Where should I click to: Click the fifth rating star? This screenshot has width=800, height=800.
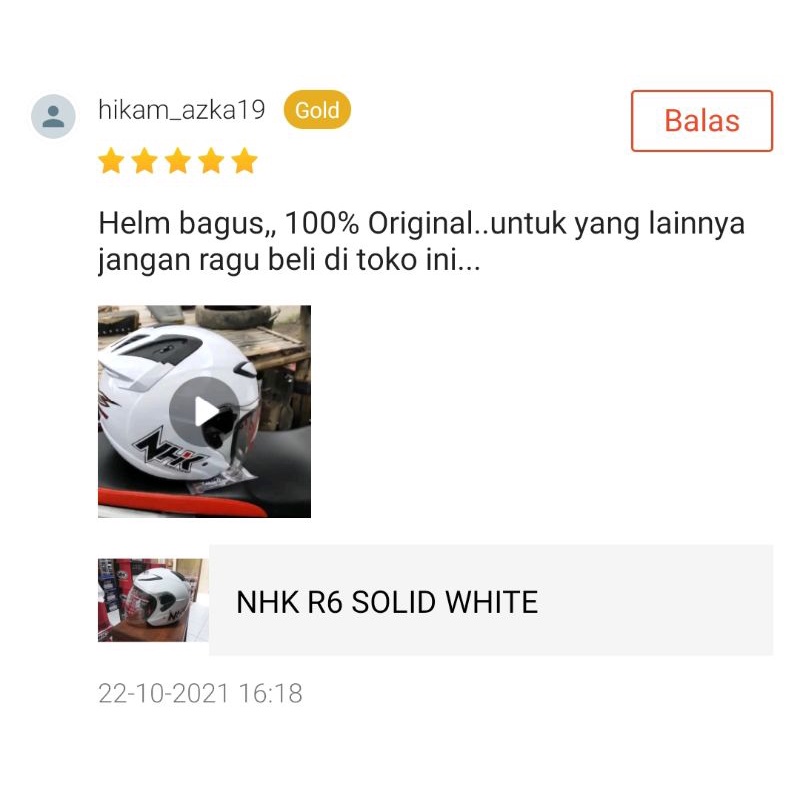pyautogui.click(x=244, y=161)
